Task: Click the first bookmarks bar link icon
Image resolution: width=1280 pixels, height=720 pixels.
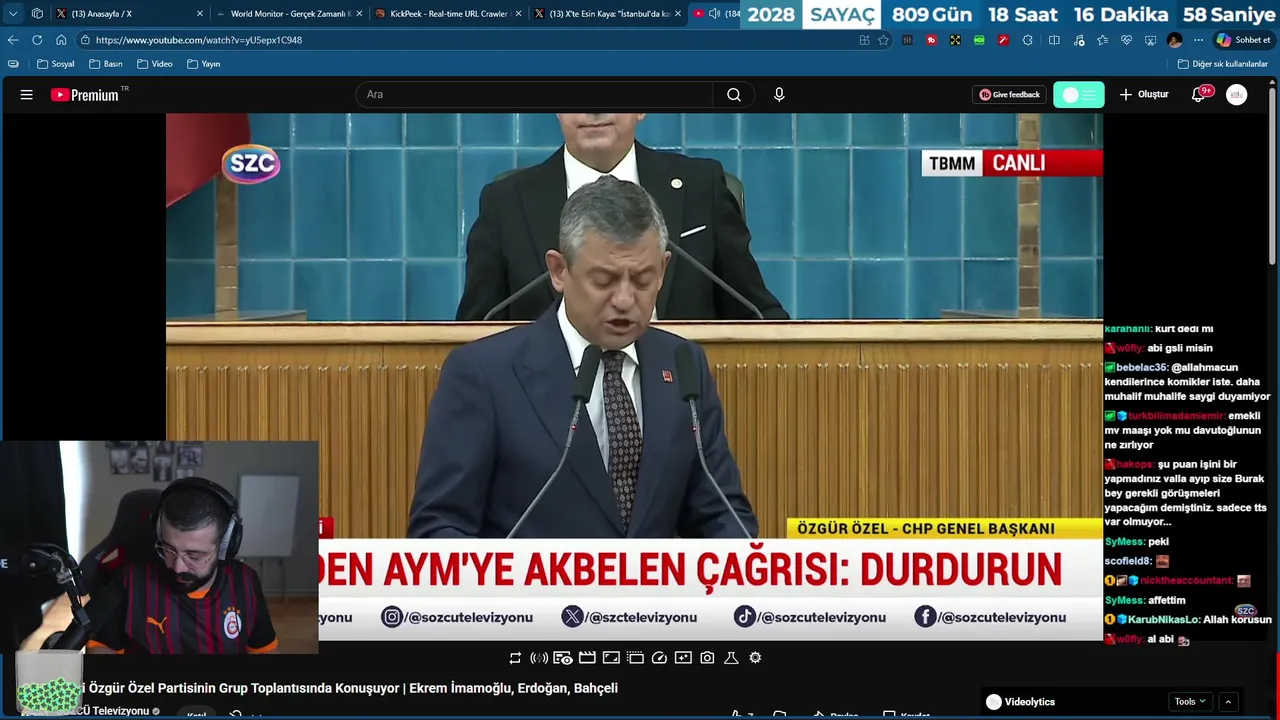Action: click(x=13, y=64)
